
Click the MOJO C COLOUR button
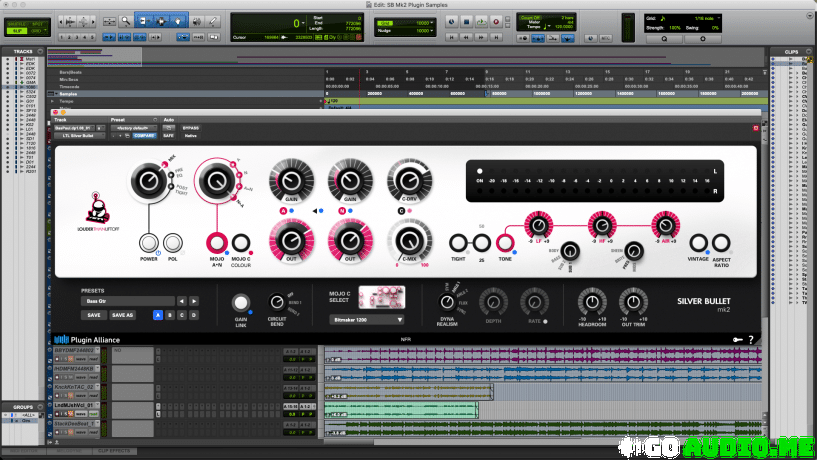(241, 242)
